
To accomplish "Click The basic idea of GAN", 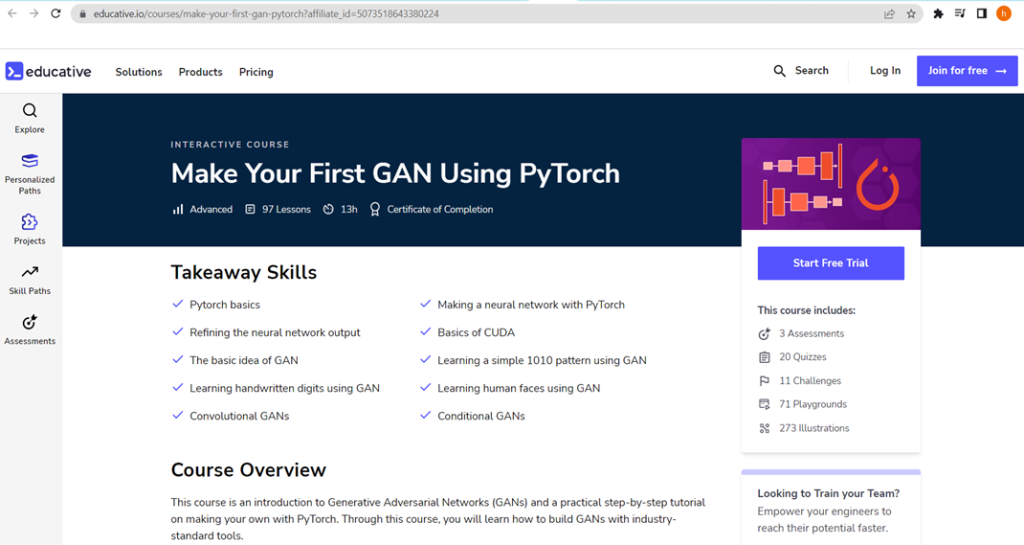I will click(x=244, y=360).
